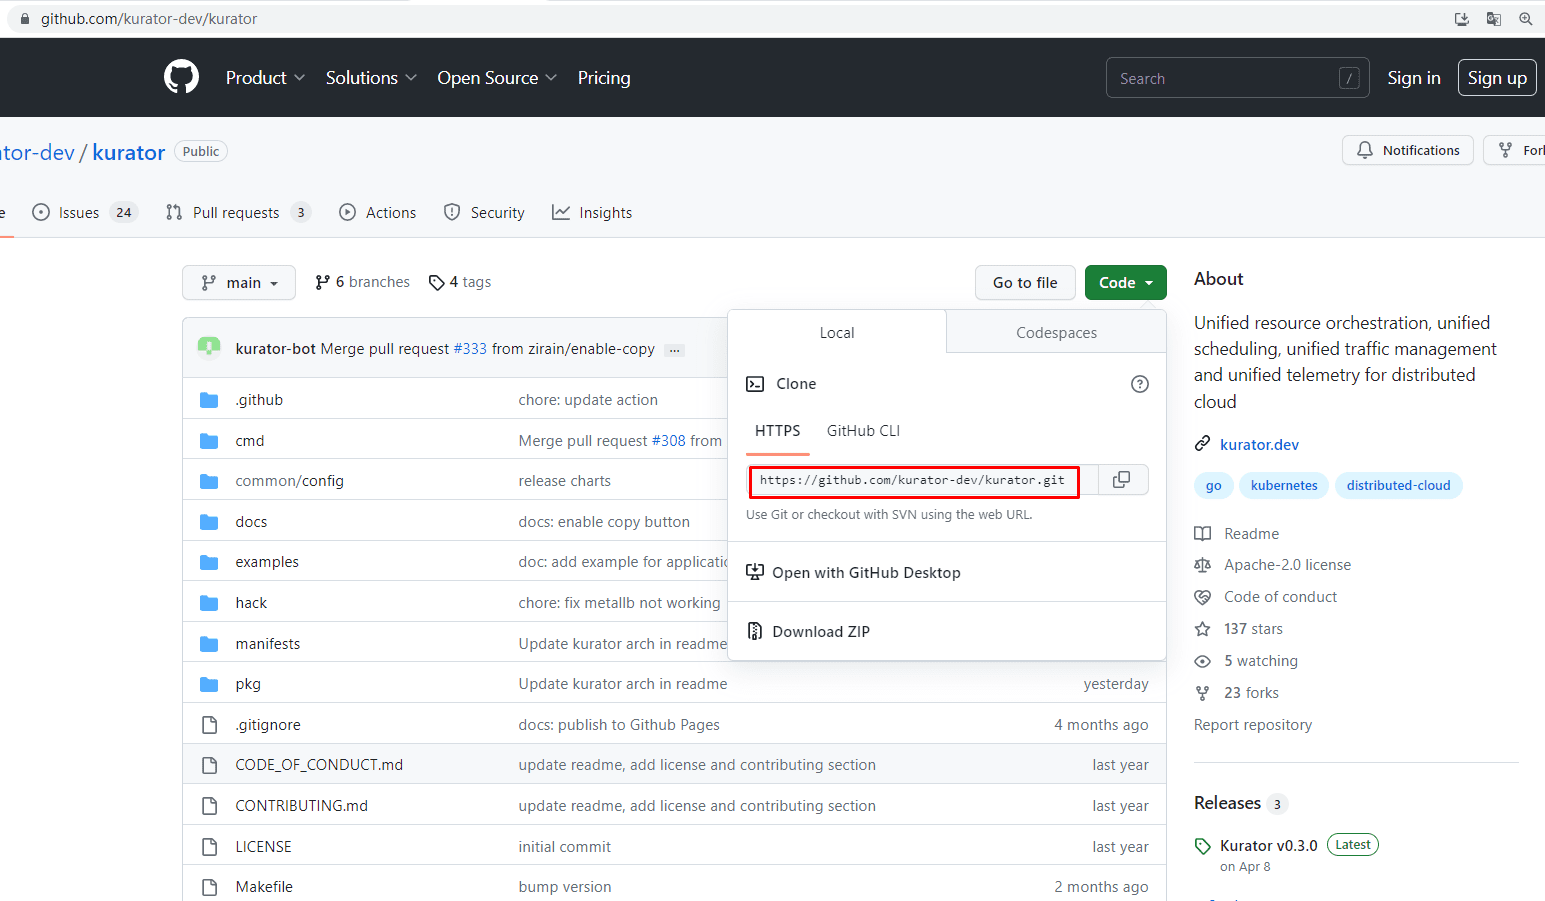This screenshot has width=1545, height=901.
Task: Click the LICENSE file icon
Action: click(209, 847)
